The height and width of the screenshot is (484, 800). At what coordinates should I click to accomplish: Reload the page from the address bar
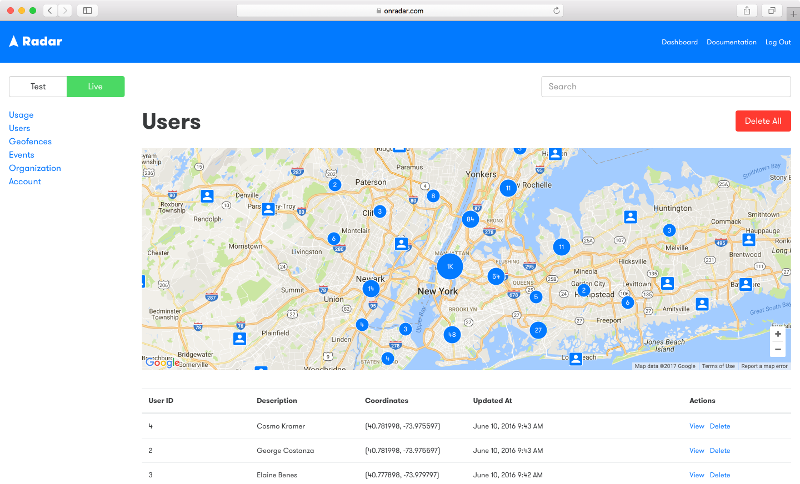pyautogui.click(x=557, y=10)
